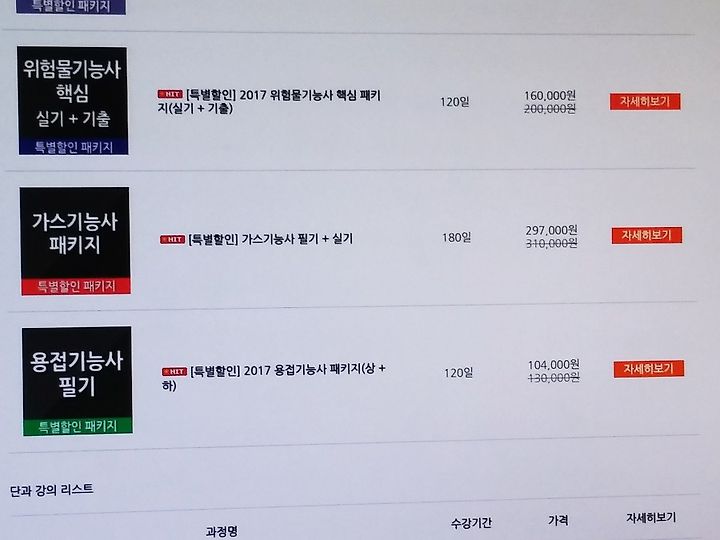Open the 가스기능사 패키지 thumbnail
Image resolution: width=720 pixels, height=540 pixels.
(75, 241)
